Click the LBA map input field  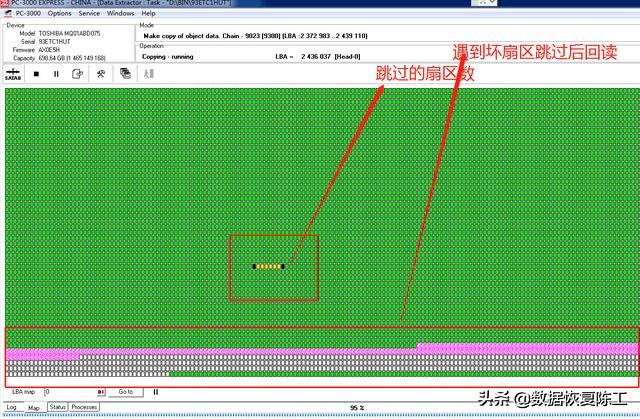pos(70,392)
